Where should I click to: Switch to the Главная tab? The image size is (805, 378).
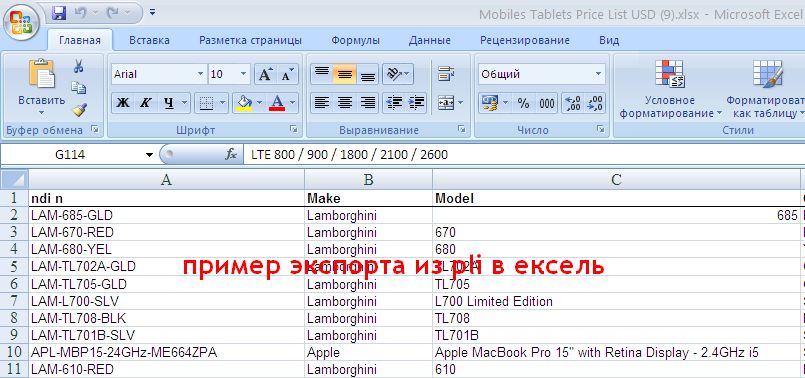[x=80, y=40]
